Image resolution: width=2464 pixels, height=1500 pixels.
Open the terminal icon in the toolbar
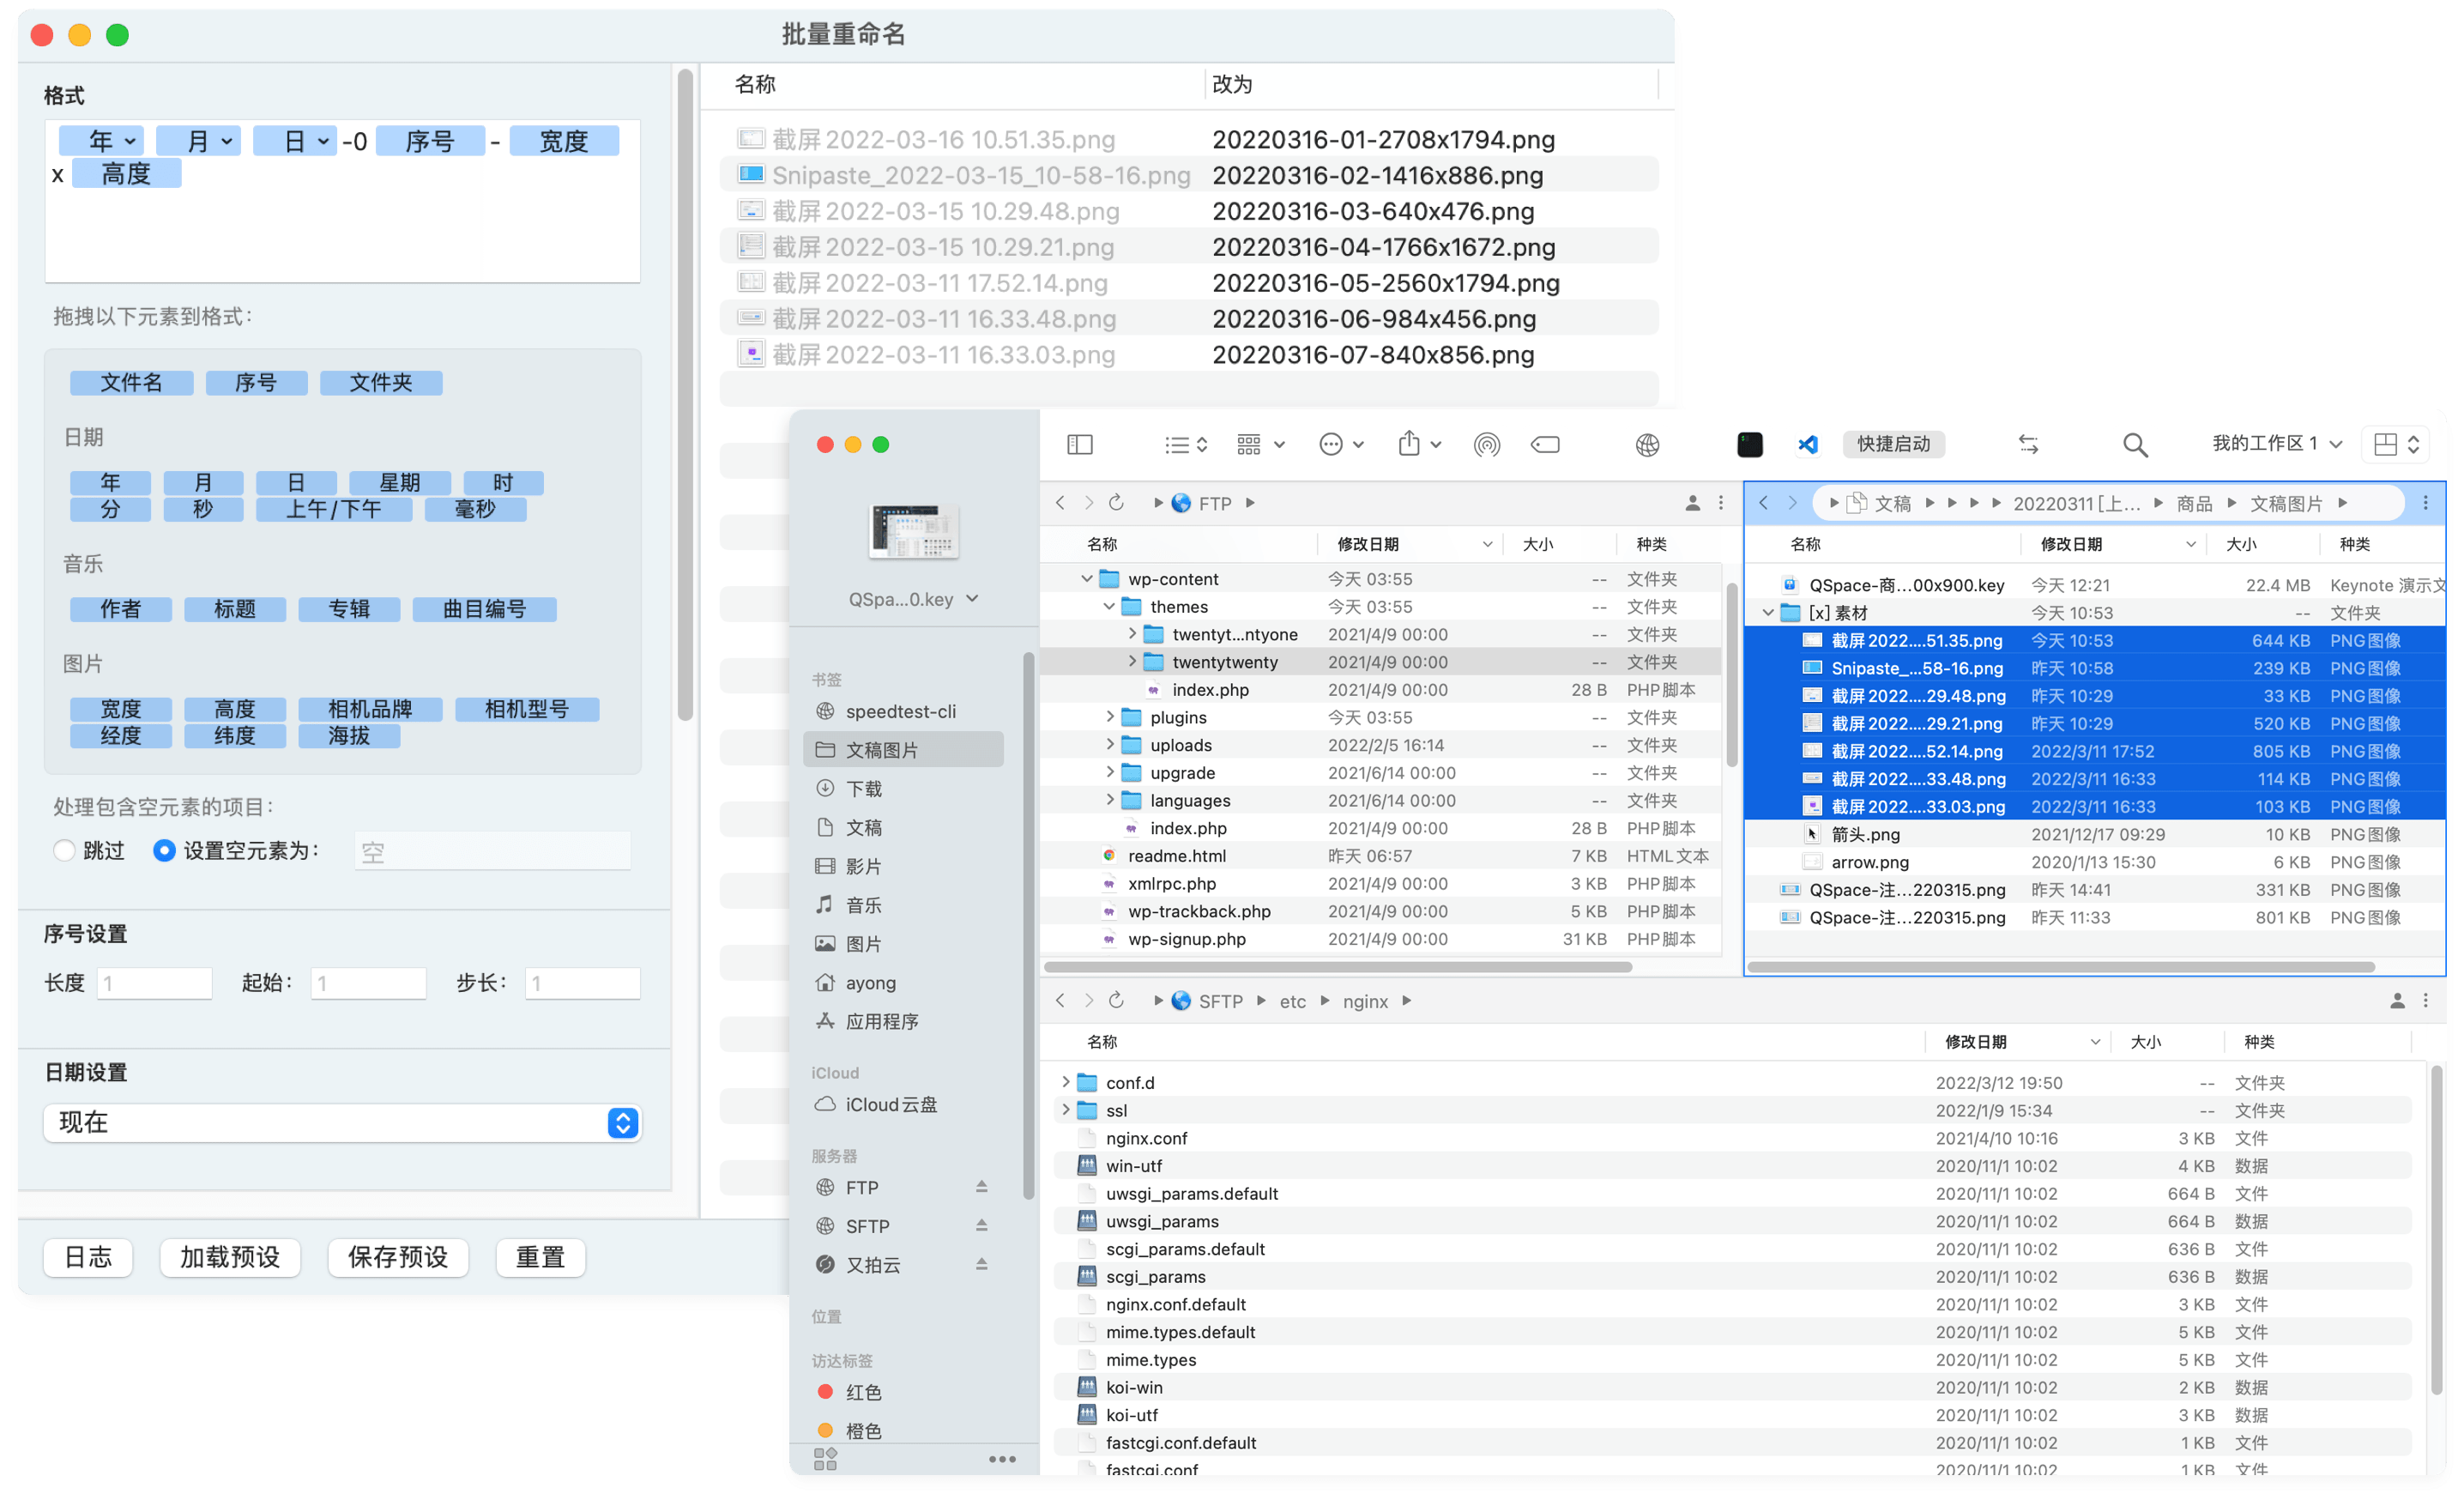tap(1749, 444)
